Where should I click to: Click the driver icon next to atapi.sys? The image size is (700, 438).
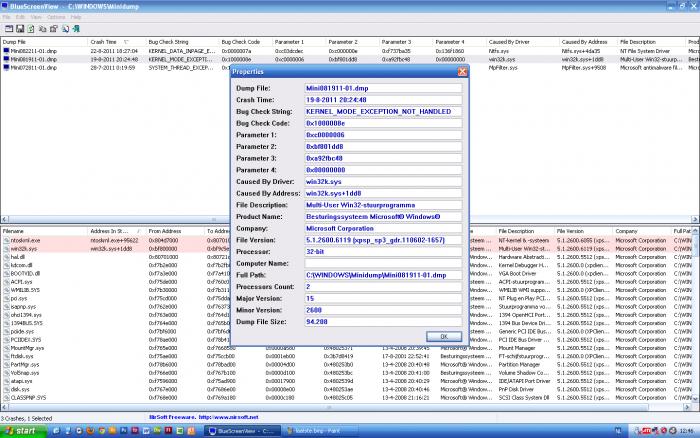6,381
